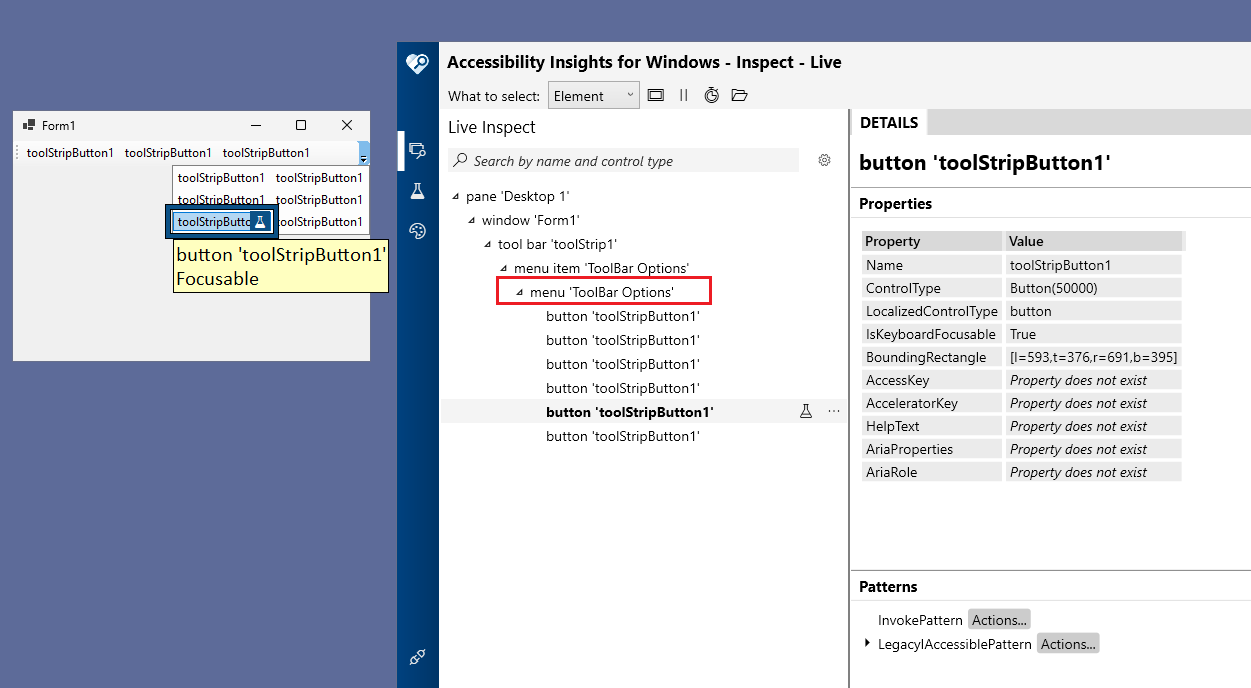This screenshot has width=1251, height=688.
Task: Click the beaker test icon beside selected button
Action: [806, 410]
